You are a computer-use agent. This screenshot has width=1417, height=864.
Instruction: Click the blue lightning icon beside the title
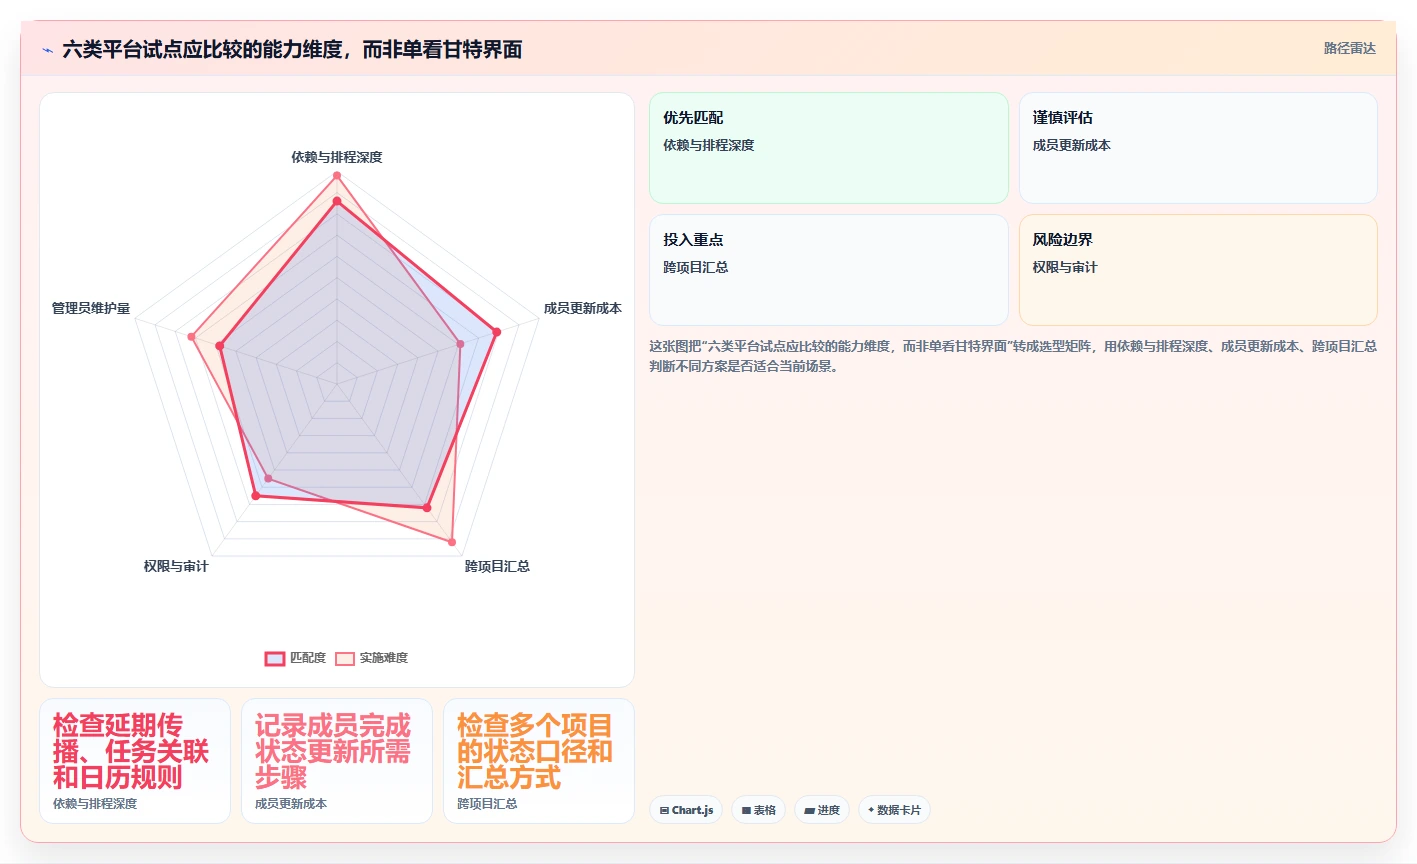point(47,50)
